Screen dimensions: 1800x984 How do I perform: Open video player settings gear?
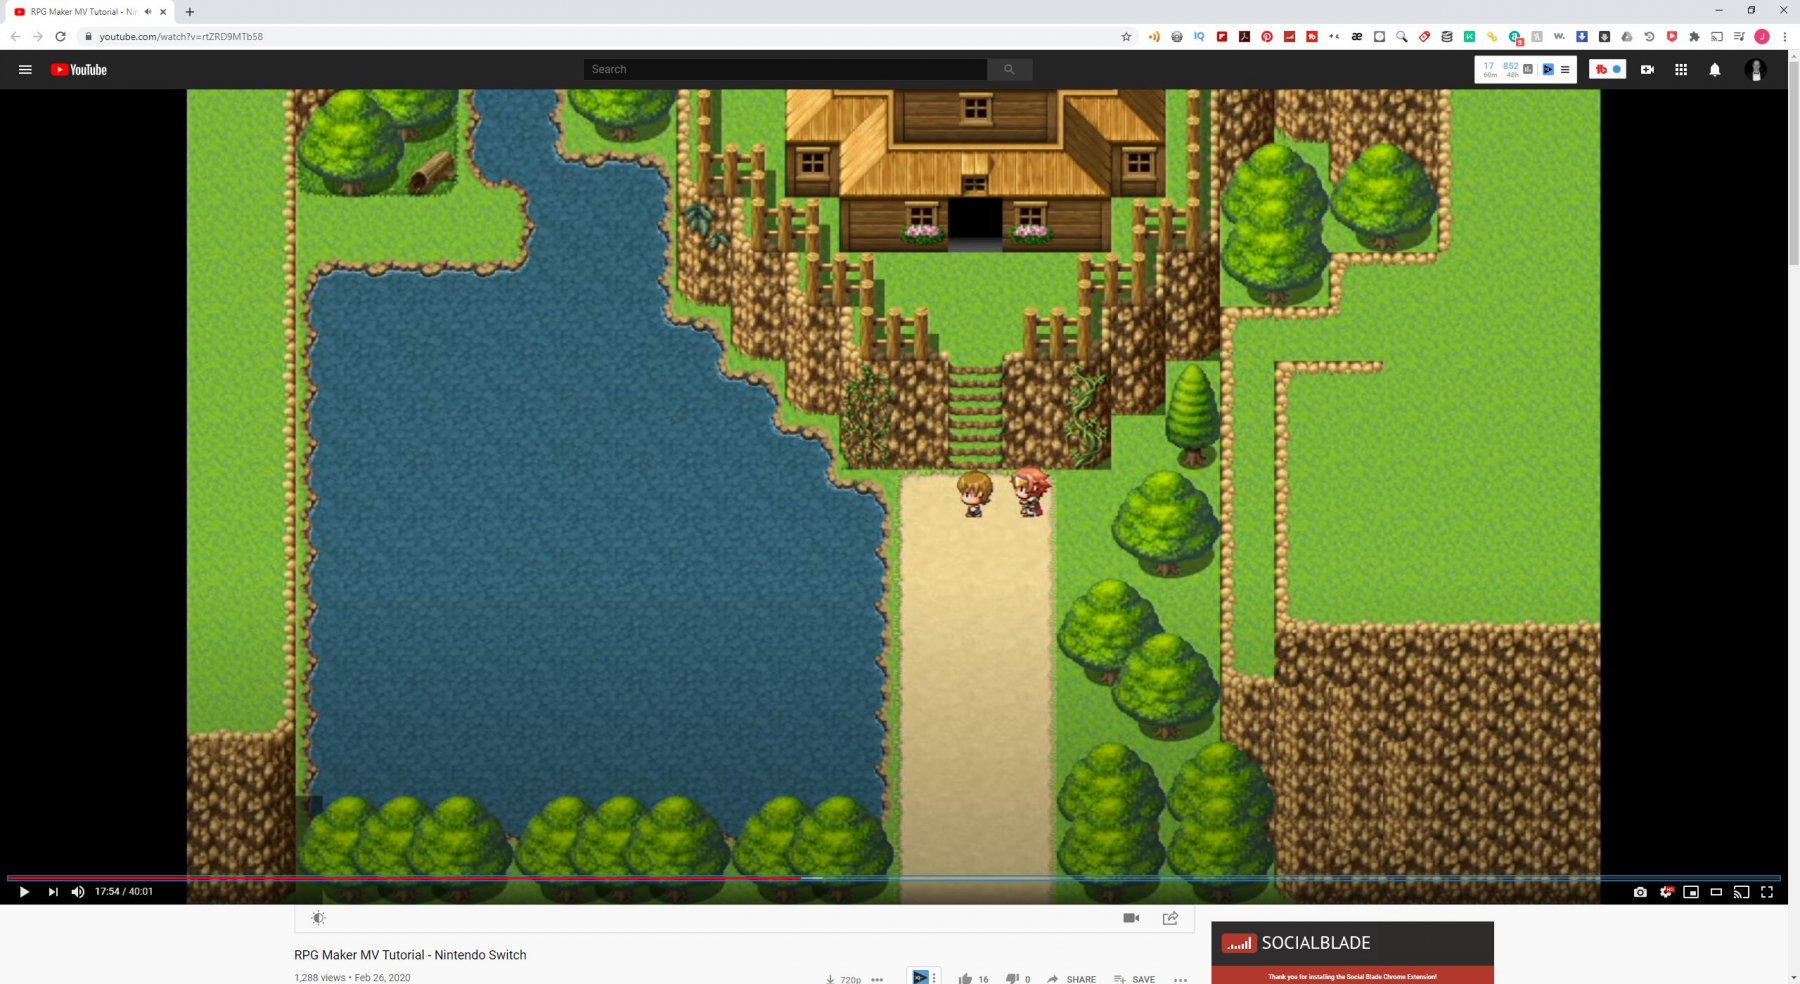click(x=1666, y=892)
